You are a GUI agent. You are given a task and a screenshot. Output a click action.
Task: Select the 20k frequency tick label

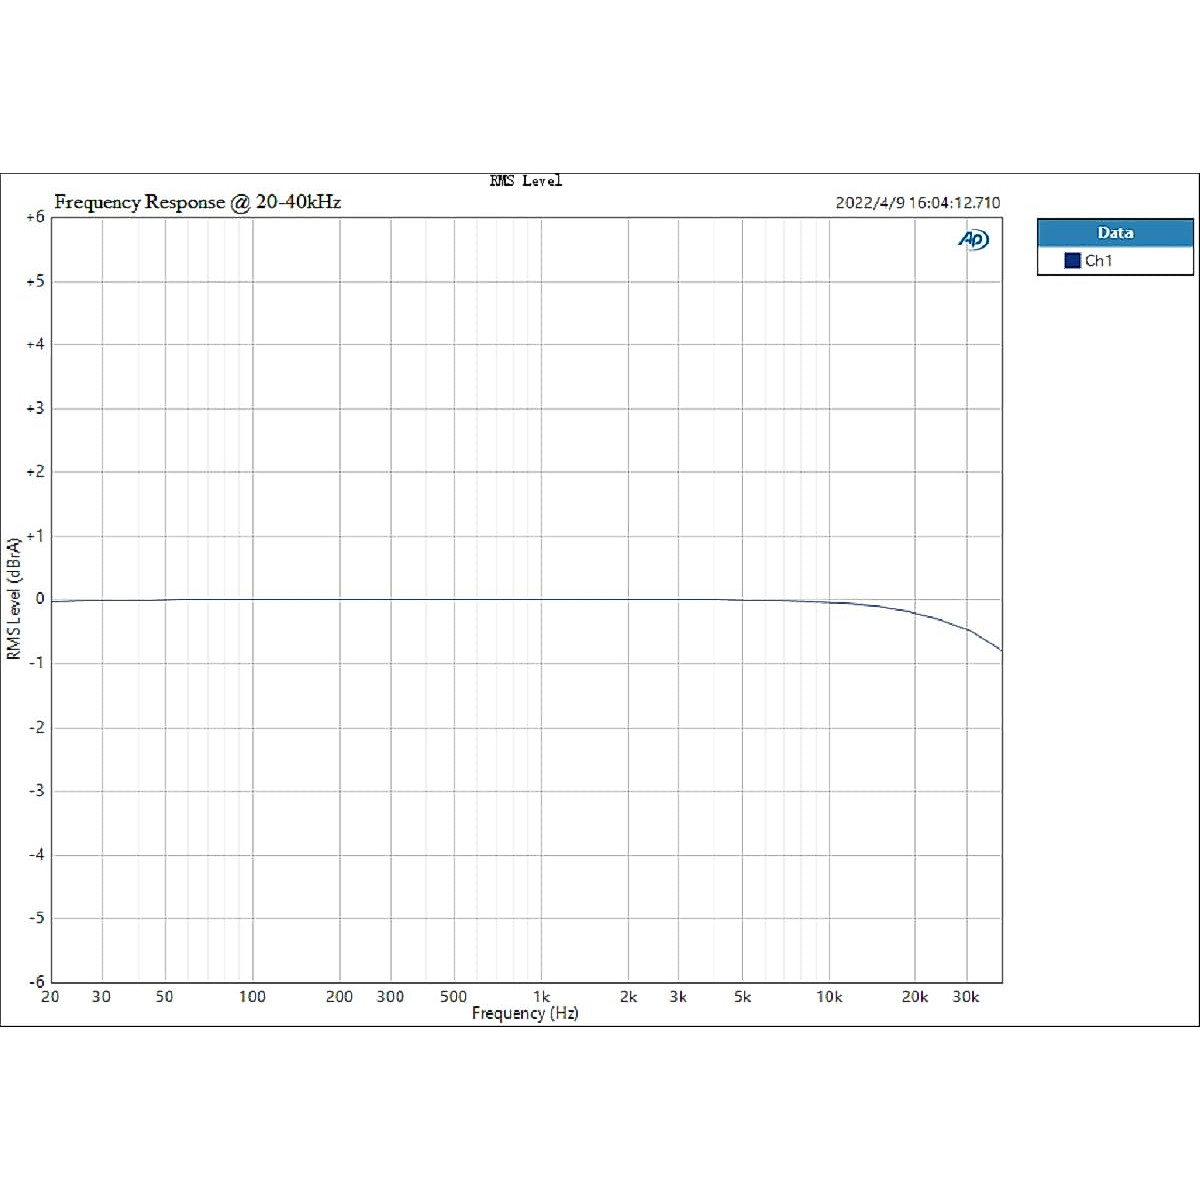pyautogui.click(x=914, y=997)
